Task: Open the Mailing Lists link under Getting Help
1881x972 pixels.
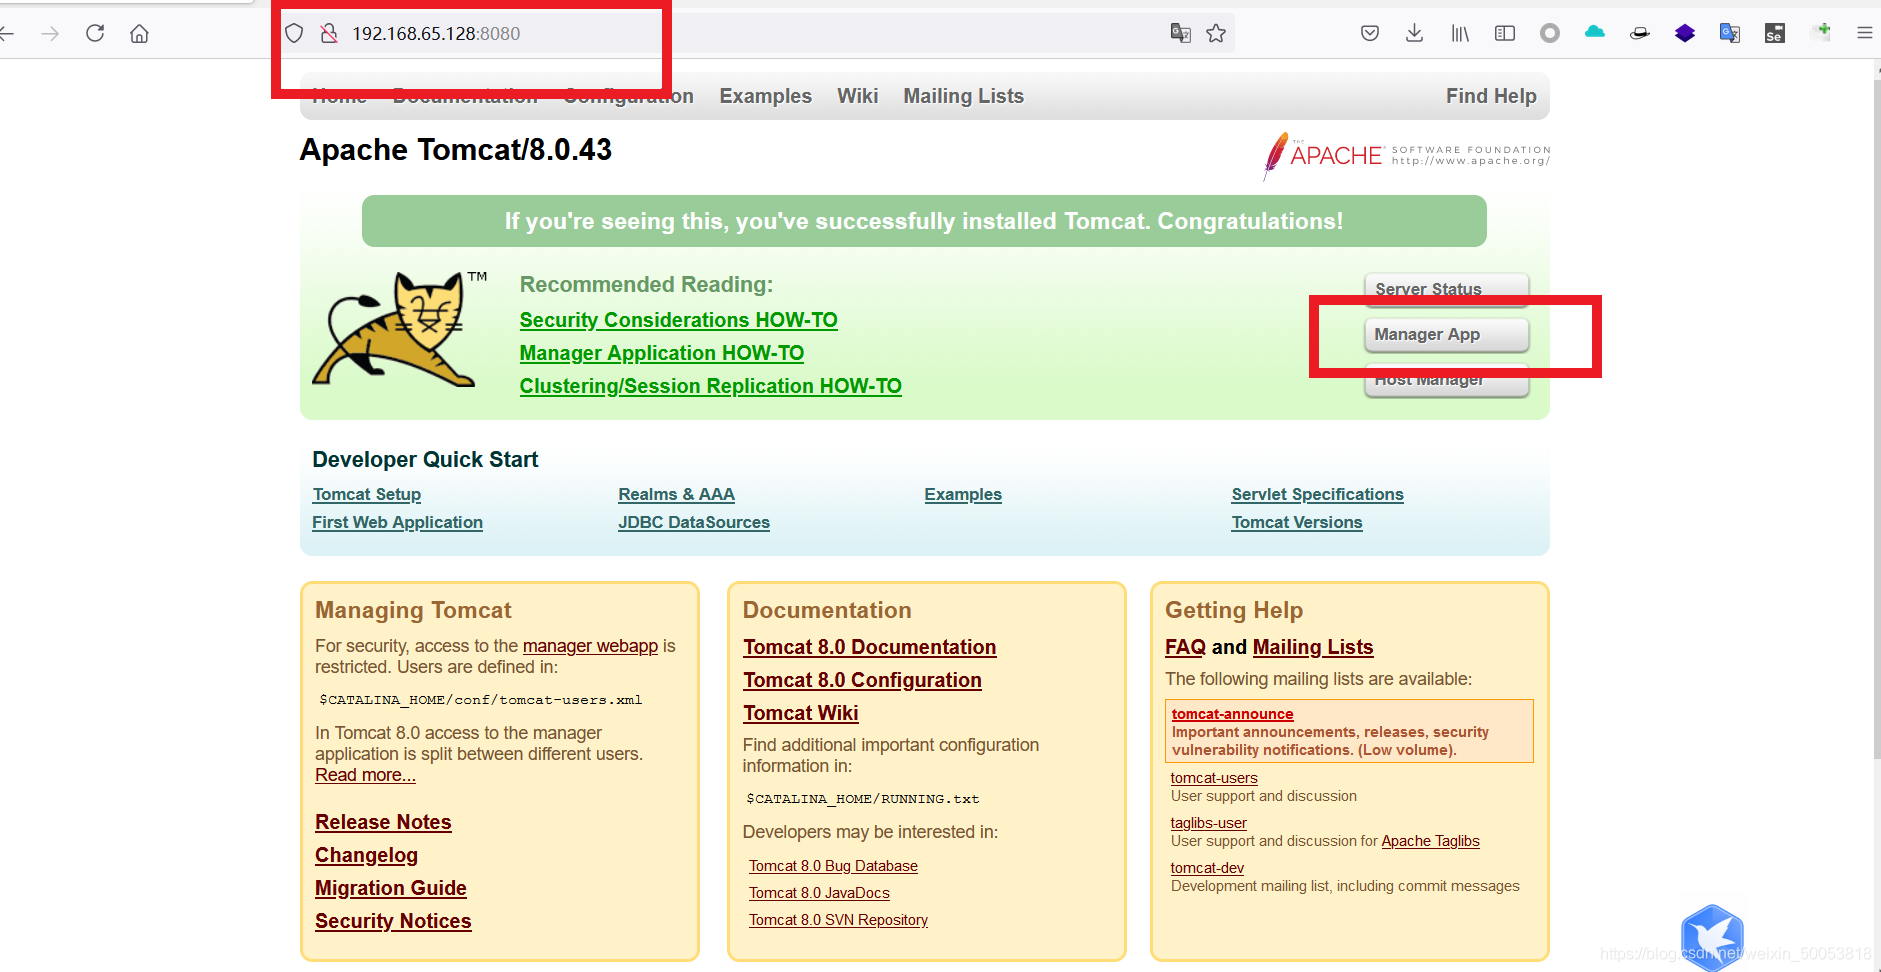Action: 1313,647
